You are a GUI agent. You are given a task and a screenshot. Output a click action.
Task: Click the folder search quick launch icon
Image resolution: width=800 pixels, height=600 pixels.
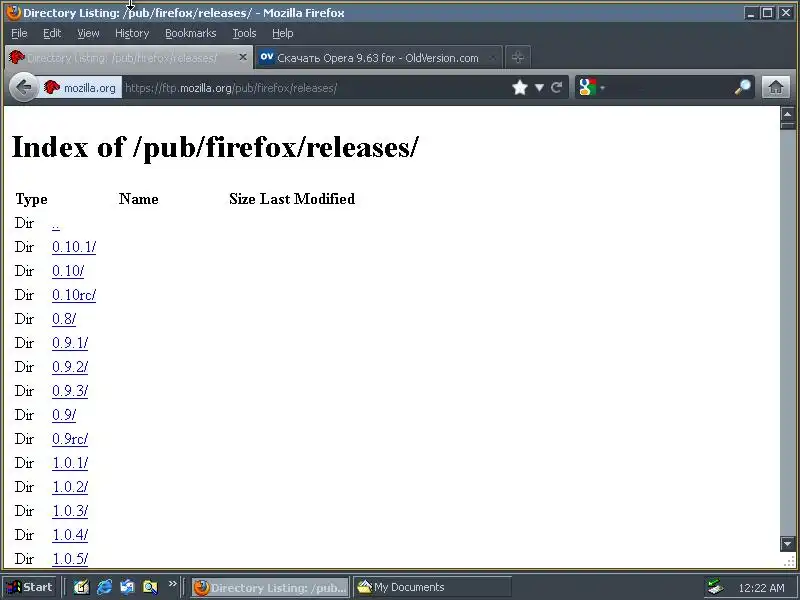(150, 587)
